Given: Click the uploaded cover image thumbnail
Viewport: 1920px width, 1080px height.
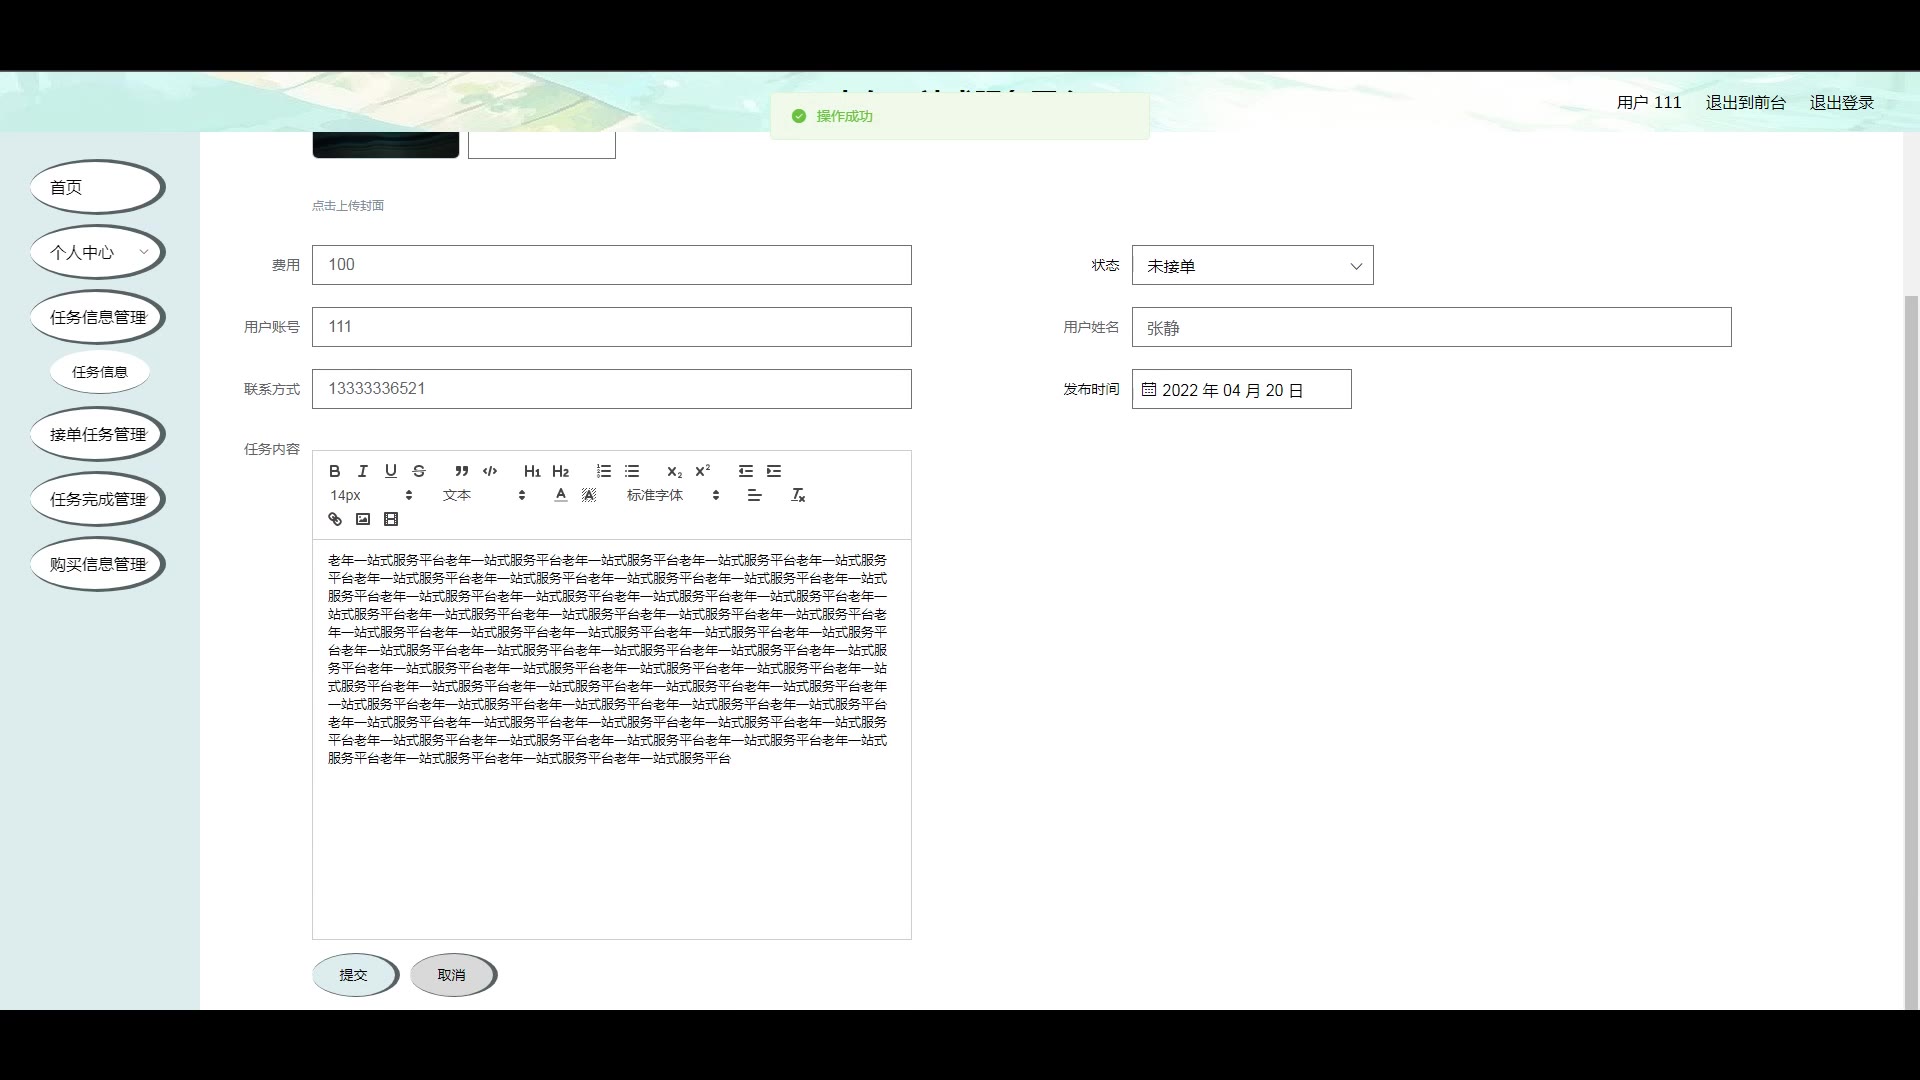Looking at the screenshot, I should pos(385,145).
